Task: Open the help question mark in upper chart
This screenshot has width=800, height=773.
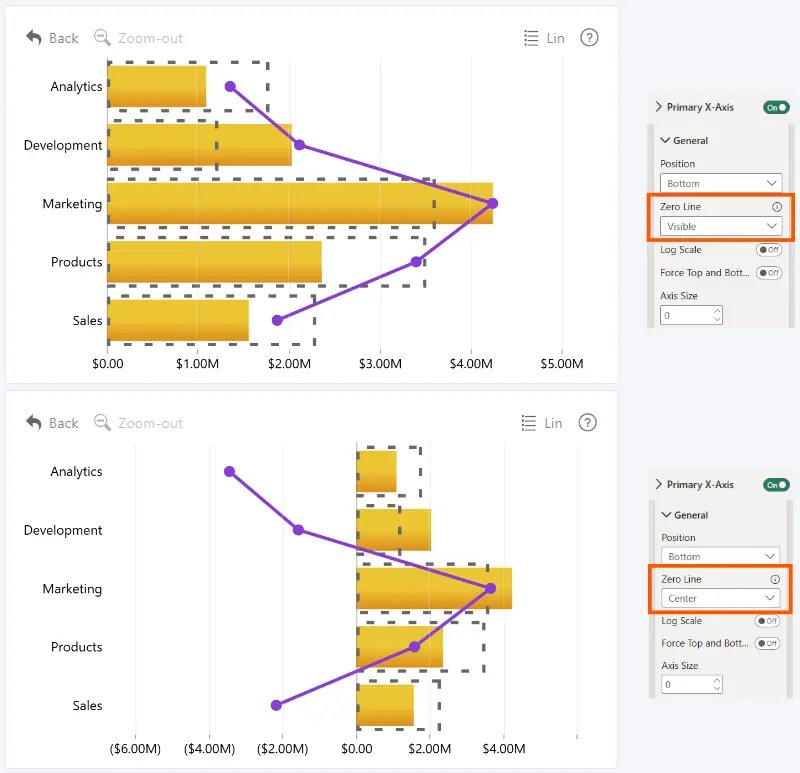Action: [589, 38]
